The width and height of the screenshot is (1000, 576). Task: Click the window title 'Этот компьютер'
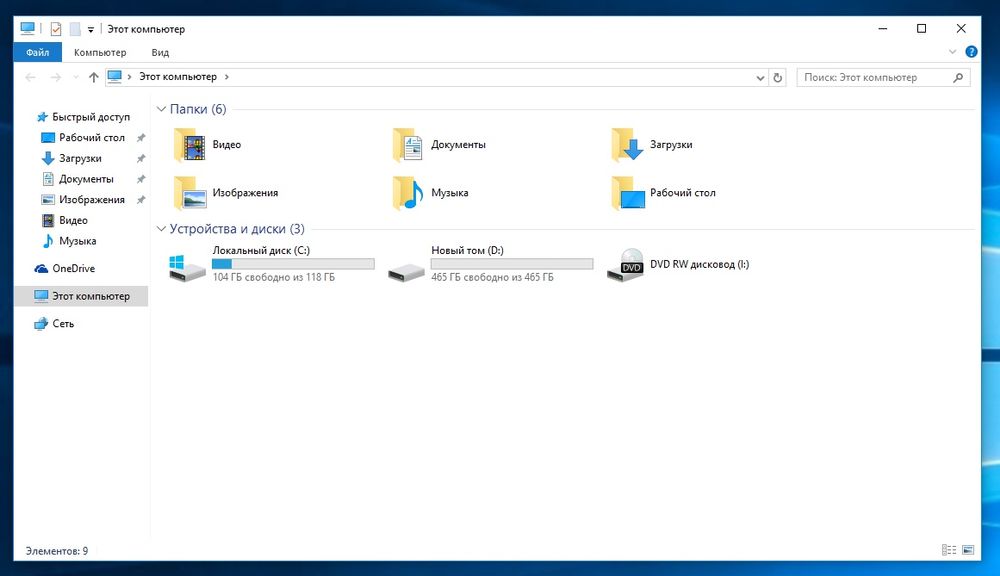(x=146, y=29)
